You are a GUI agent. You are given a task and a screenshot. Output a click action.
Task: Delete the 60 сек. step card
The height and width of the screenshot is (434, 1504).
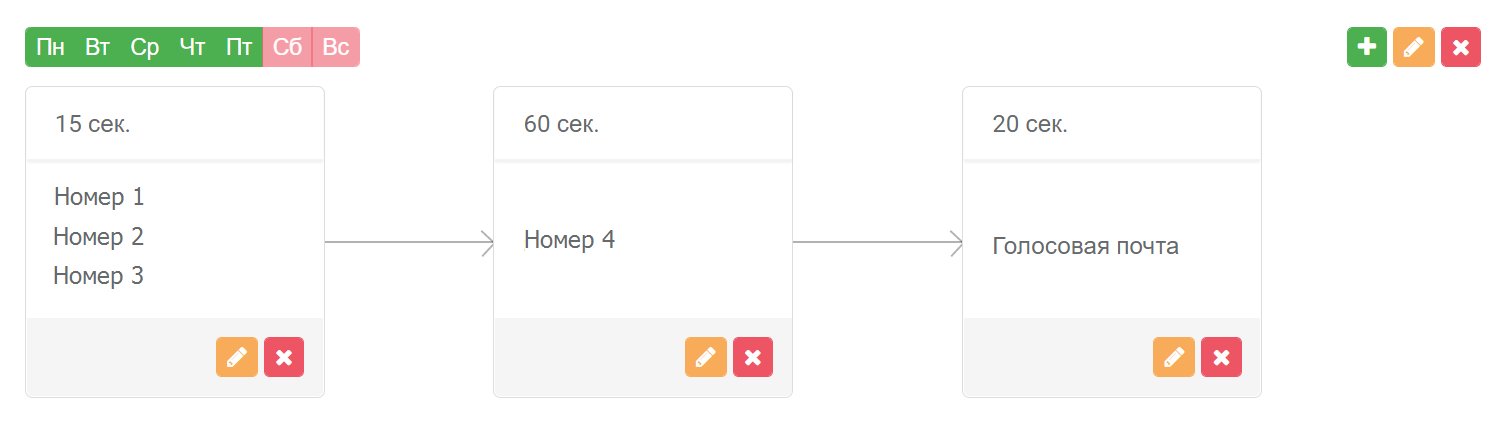click(753, 357)
